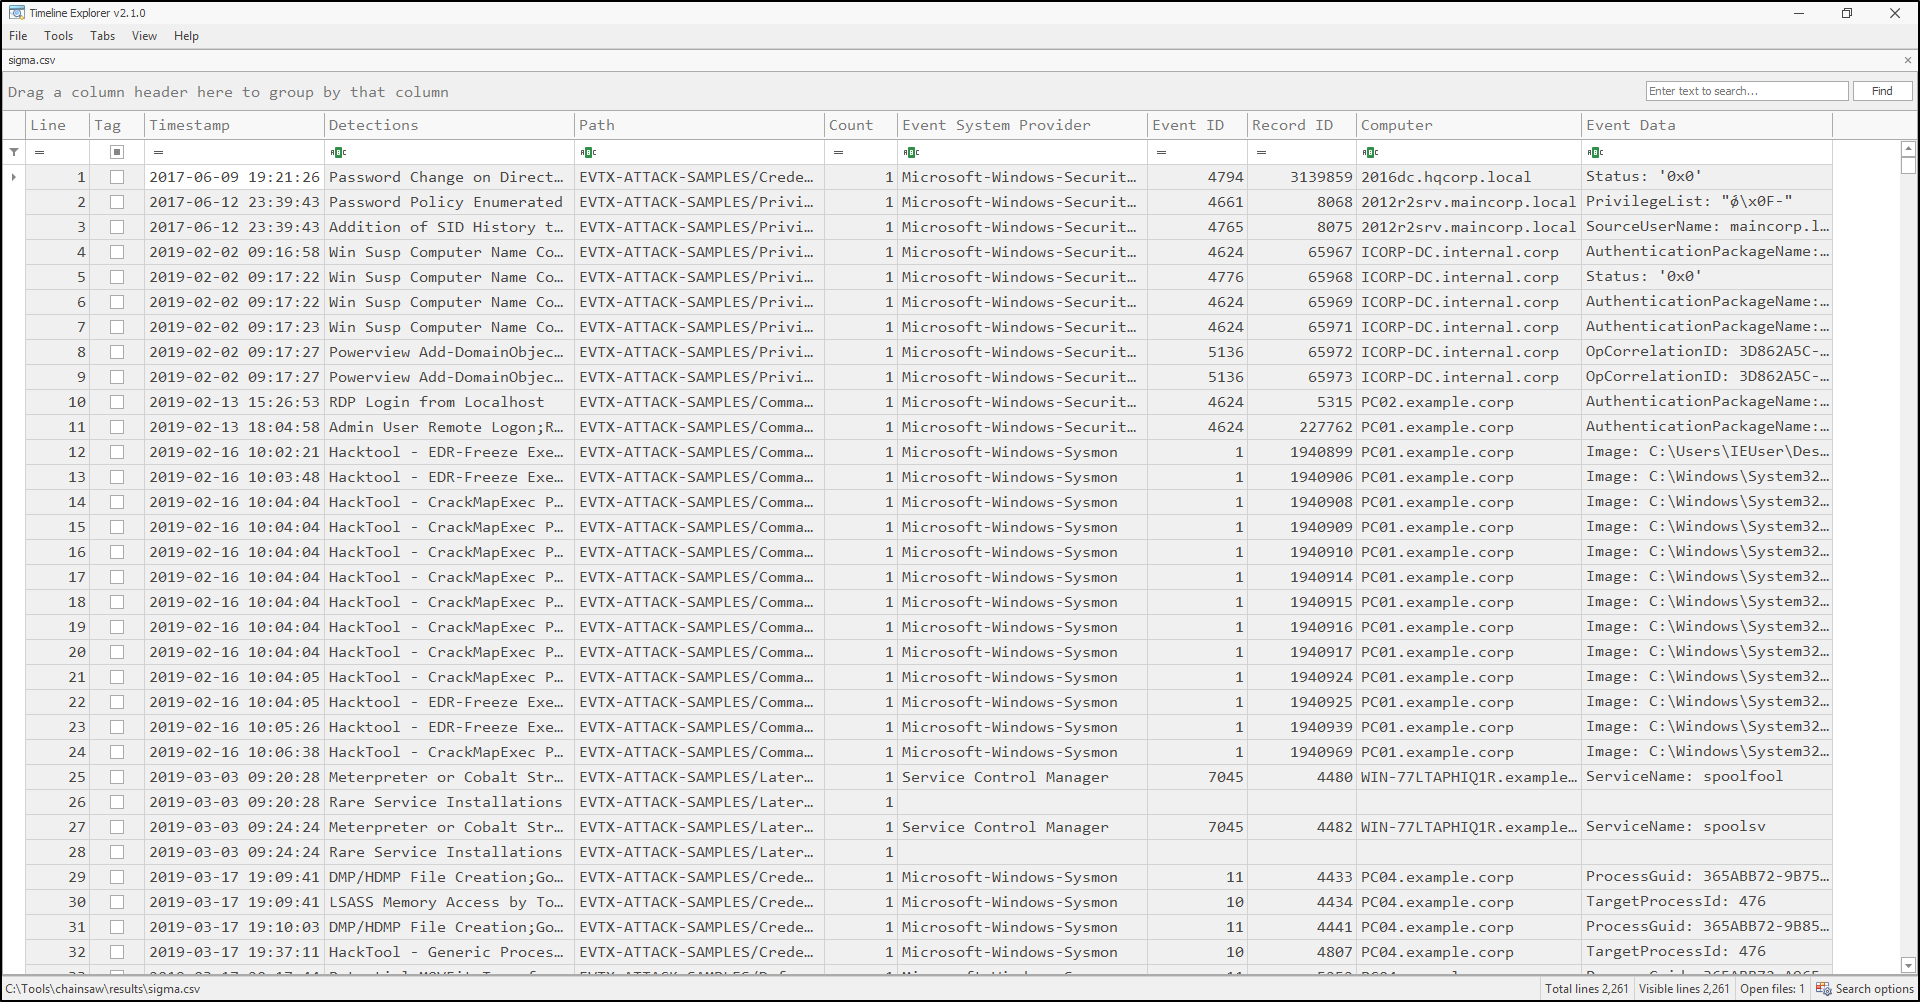
Task: Enable the Tag checkbox for line 17
Action: click(117, 577)
